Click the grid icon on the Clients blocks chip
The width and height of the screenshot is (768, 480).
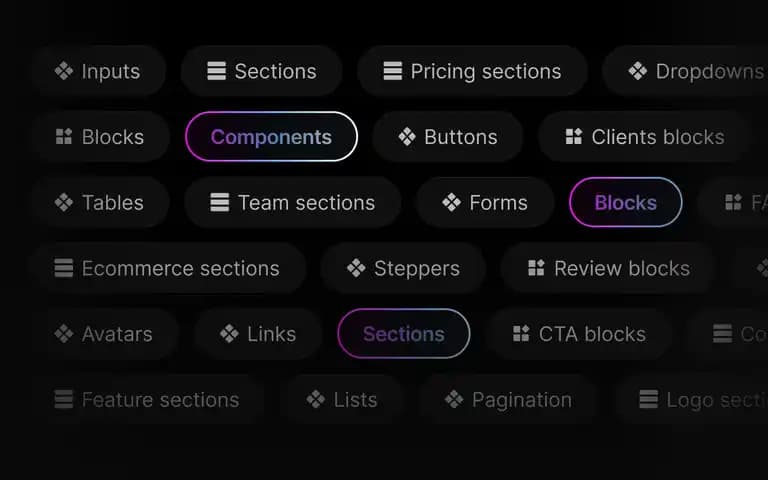tap(574, 137)
